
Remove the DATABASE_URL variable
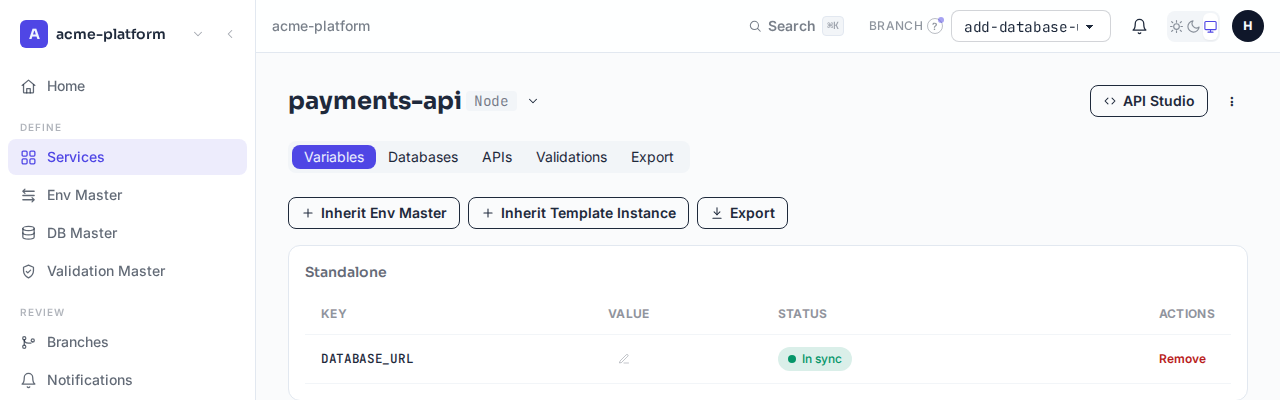(1182, 359)
